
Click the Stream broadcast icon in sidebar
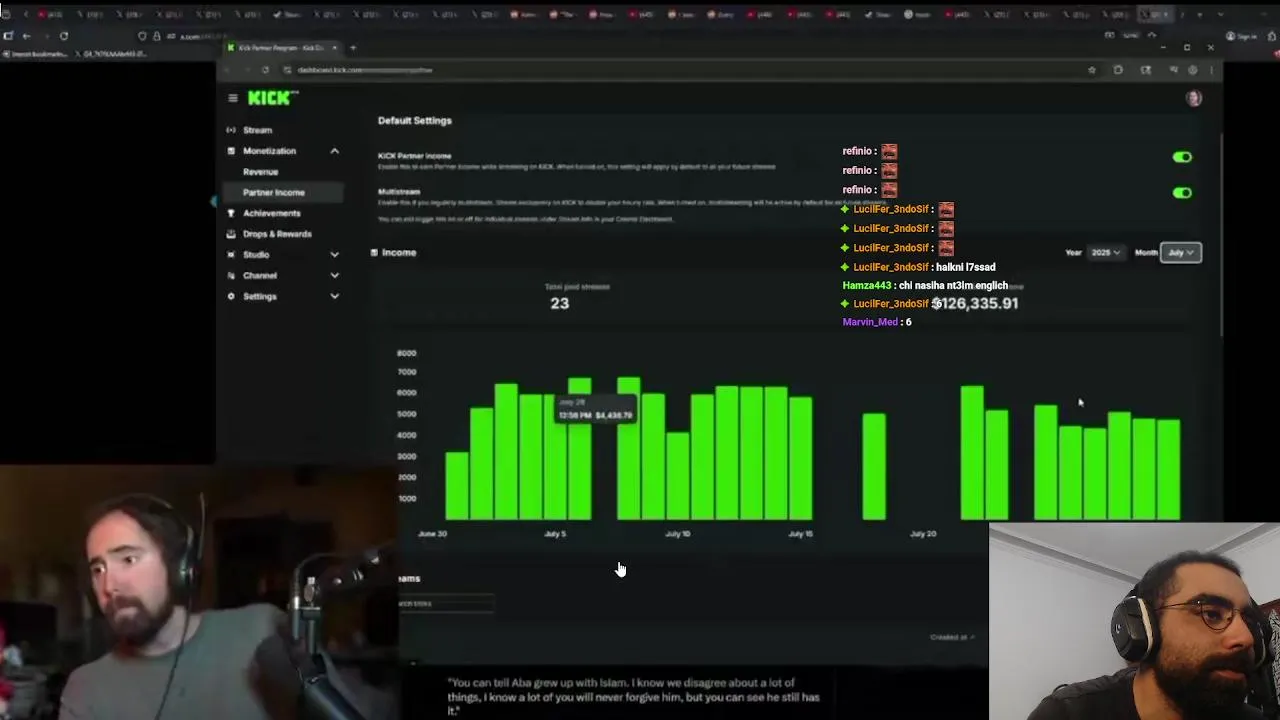pyautogui.click(x=231, y=130)
